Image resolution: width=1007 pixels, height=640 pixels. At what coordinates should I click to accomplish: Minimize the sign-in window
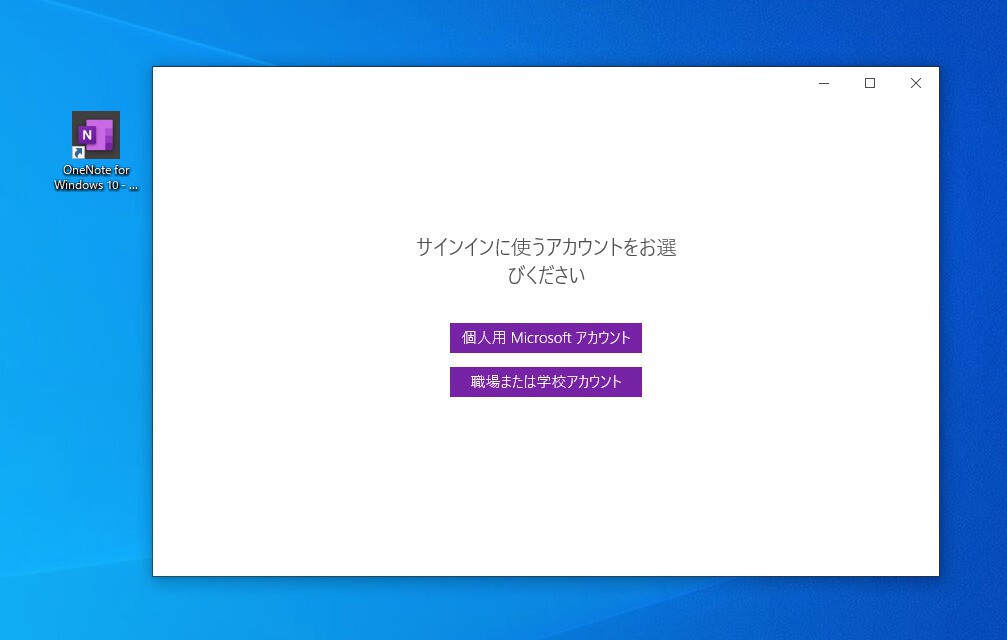pyautogui.click(x=824, y=83)
